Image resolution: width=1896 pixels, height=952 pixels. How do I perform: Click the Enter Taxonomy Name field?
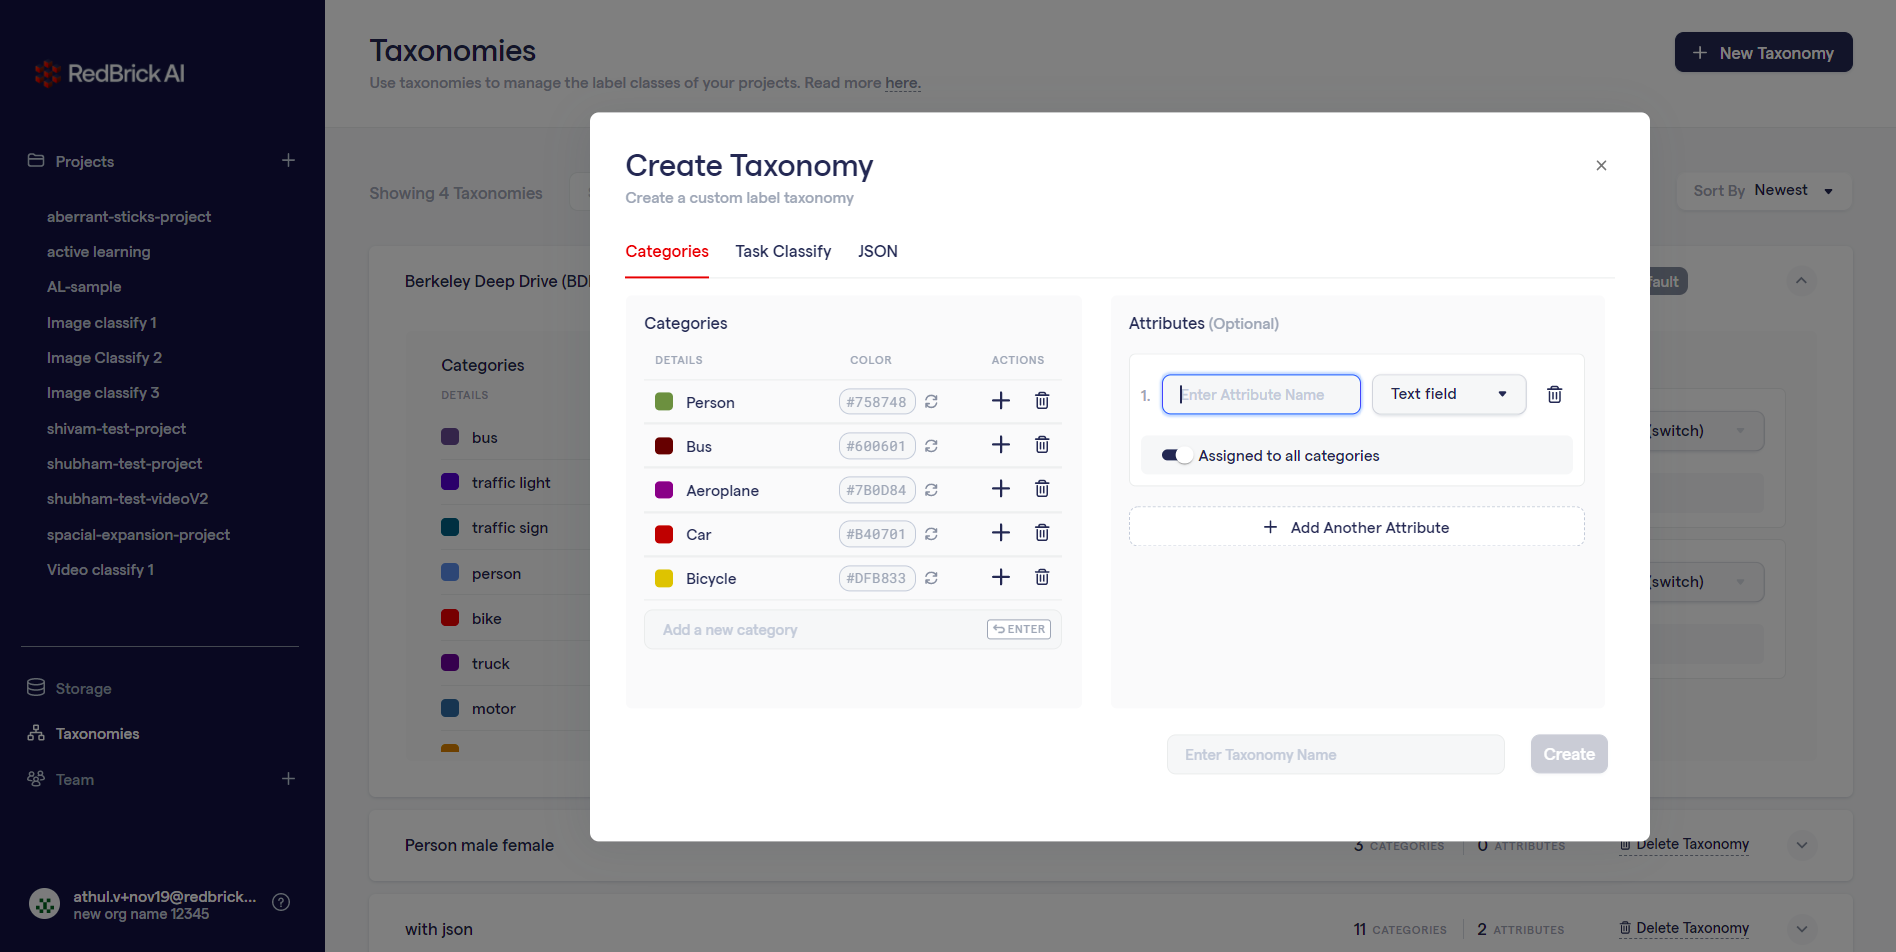click(x=1335, y=755)
